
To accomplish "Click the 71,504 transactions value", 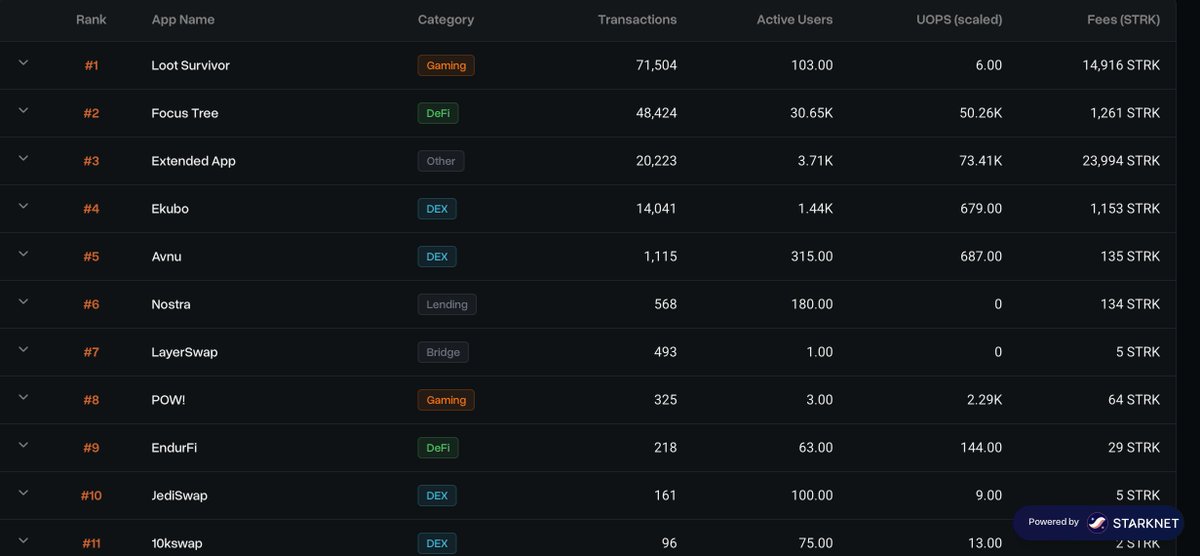I will click(x=656, y=65).
